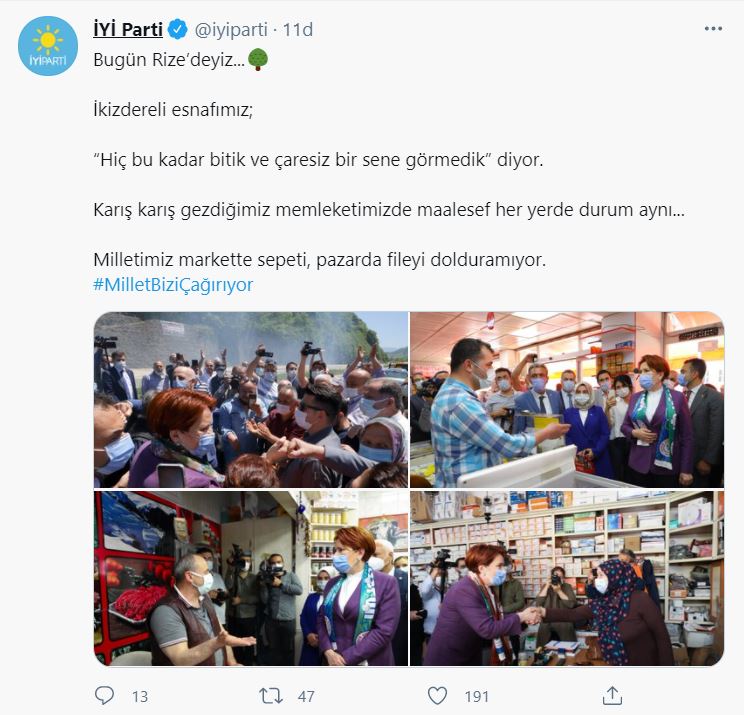The image size is (744, 715).
Task: Click the like count 191
Action: coord(476,696)
